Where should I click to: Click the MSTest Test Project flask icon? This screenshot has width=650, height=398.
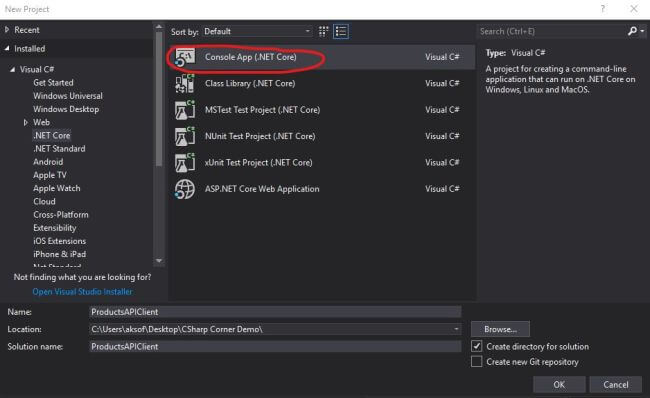(x=184, y=110)
